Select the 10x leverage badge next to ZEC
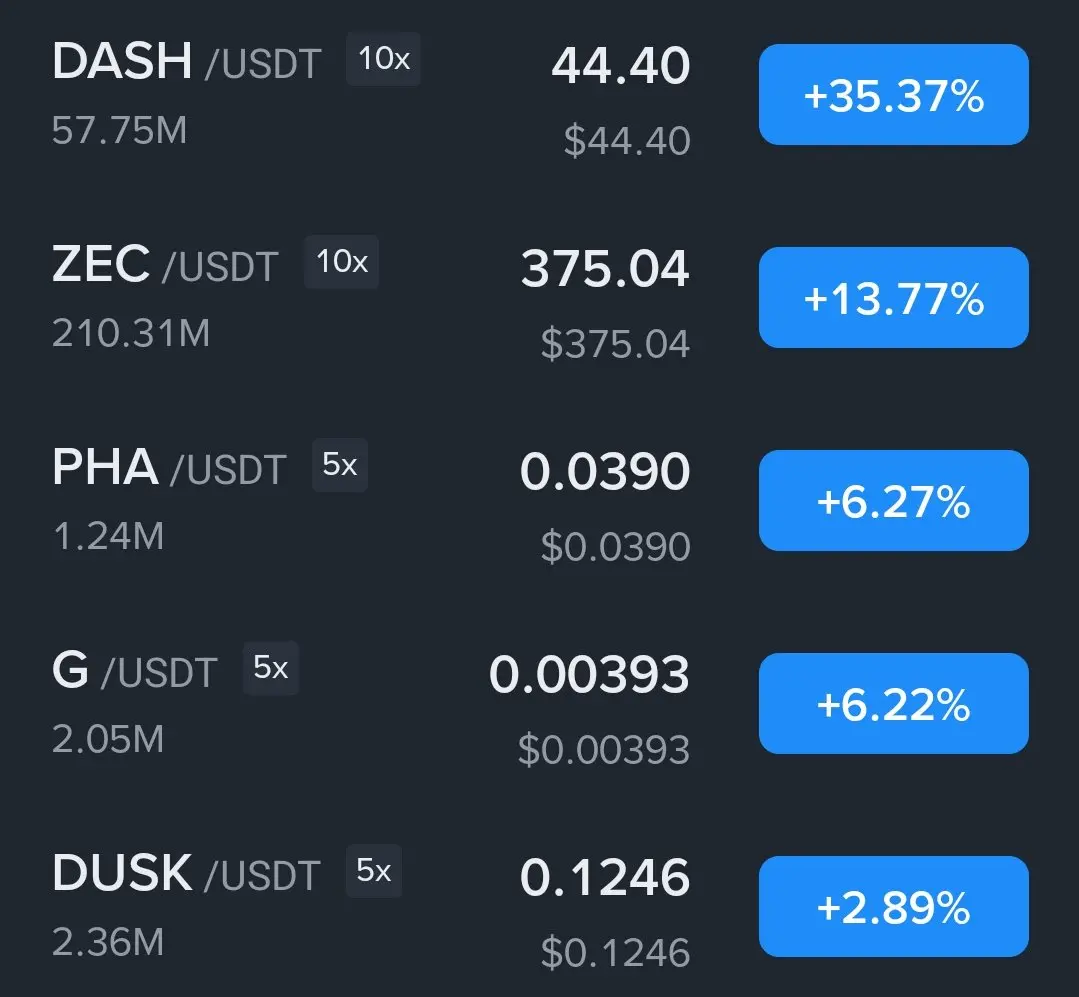 [x=341, y=261]
